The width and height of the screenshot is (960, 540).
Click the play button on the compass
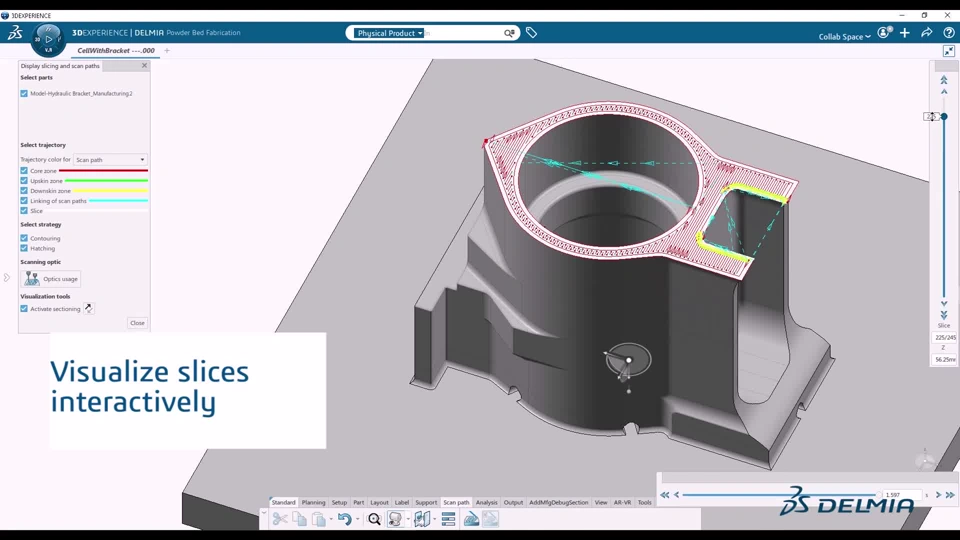pyautogui.click(x=49, y=39)
